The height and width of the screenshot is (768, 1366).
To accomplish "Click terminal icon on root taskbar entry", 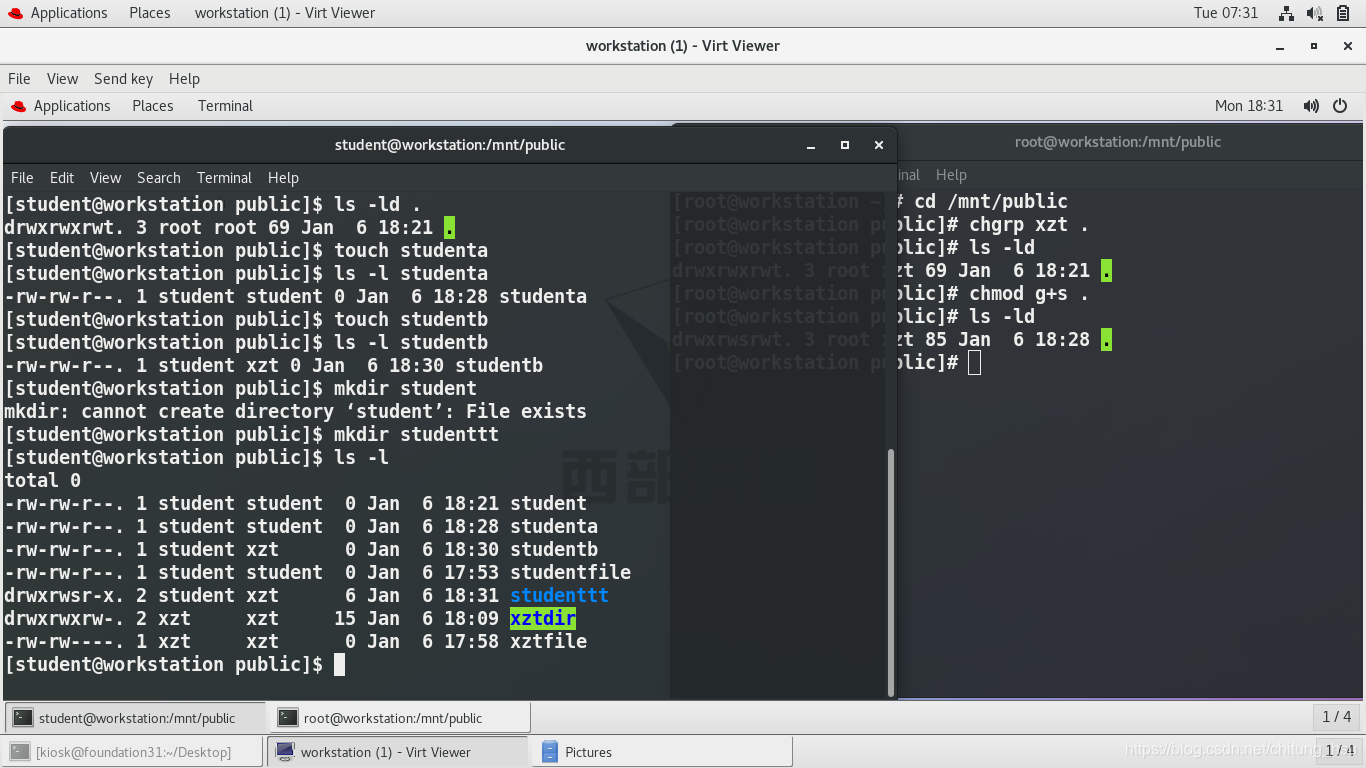I will pos(288,717).
